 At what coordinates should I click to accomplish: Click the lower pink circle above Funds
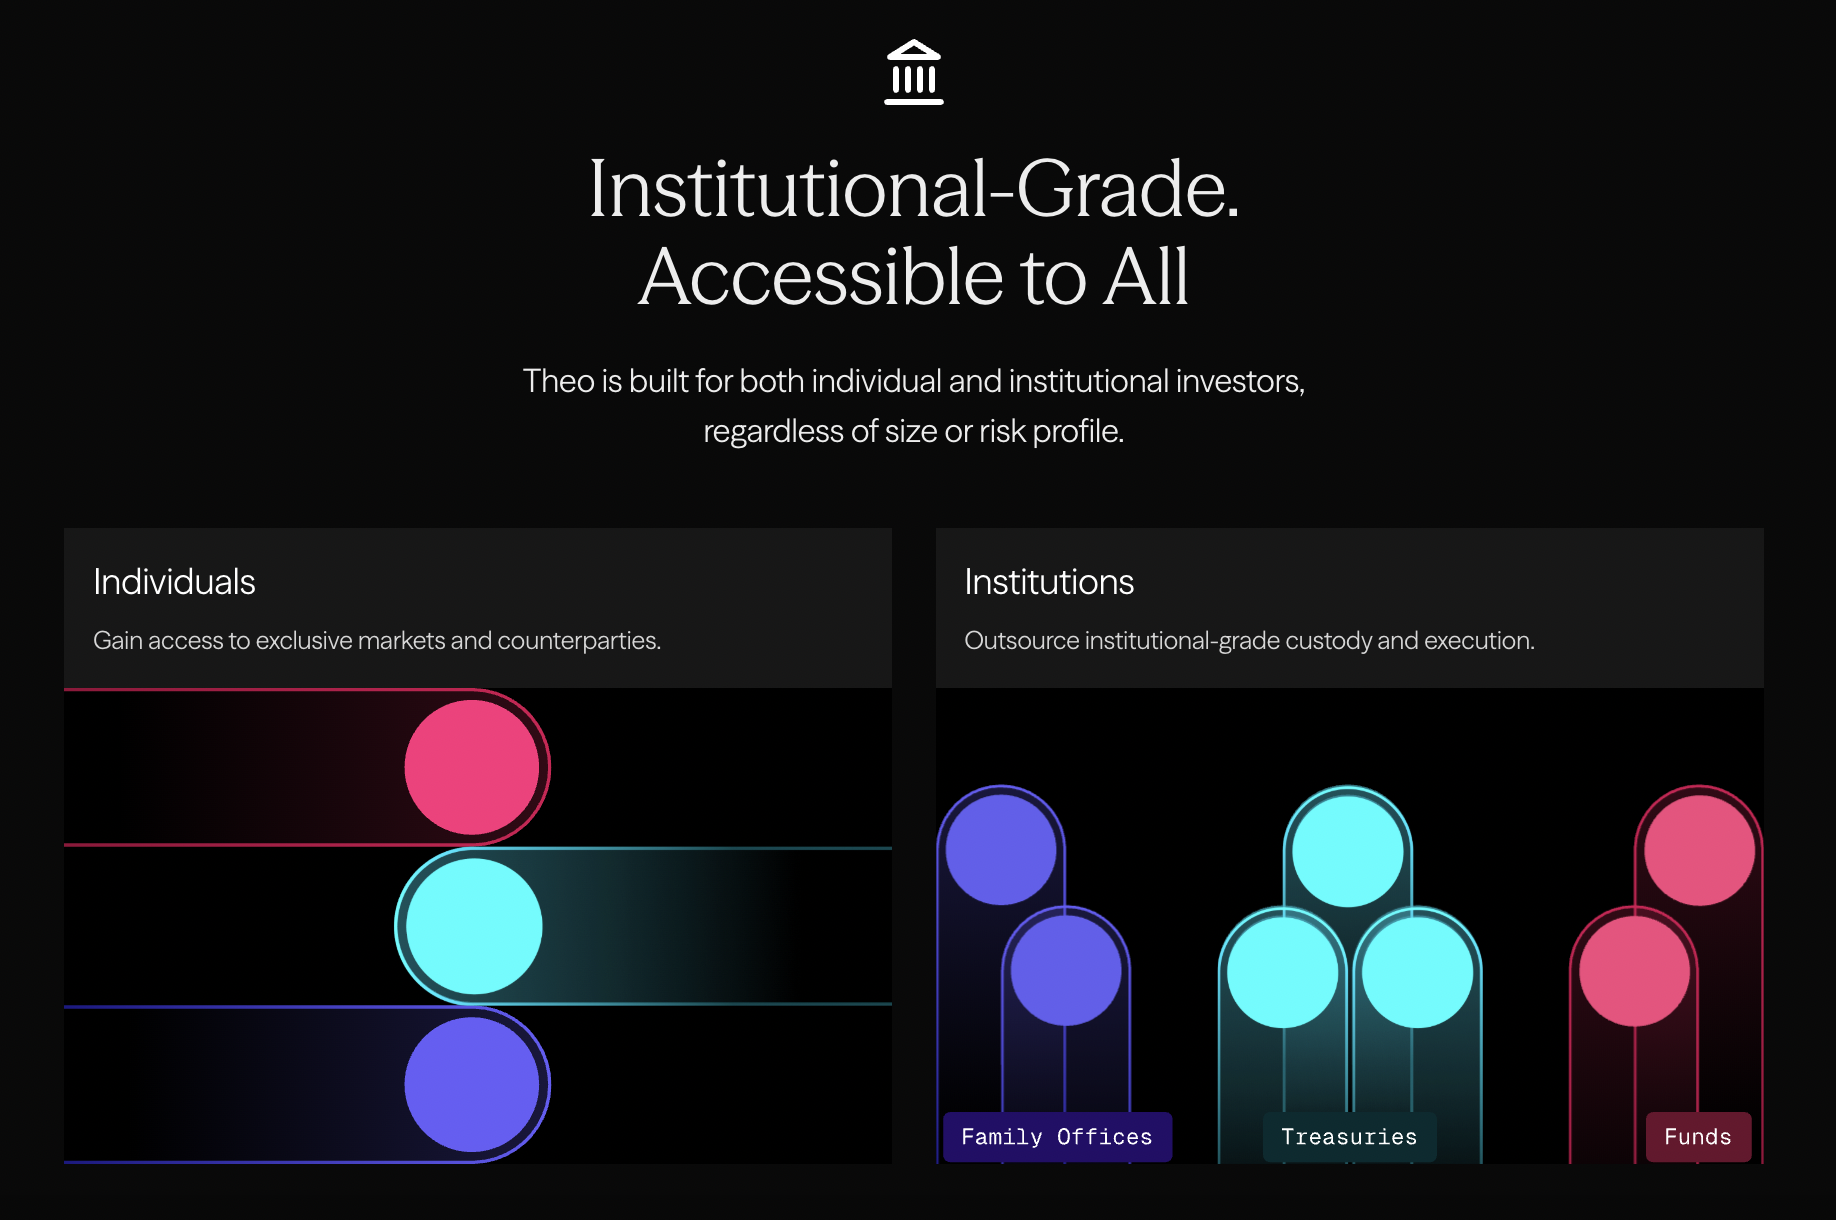pos(1634,971)
